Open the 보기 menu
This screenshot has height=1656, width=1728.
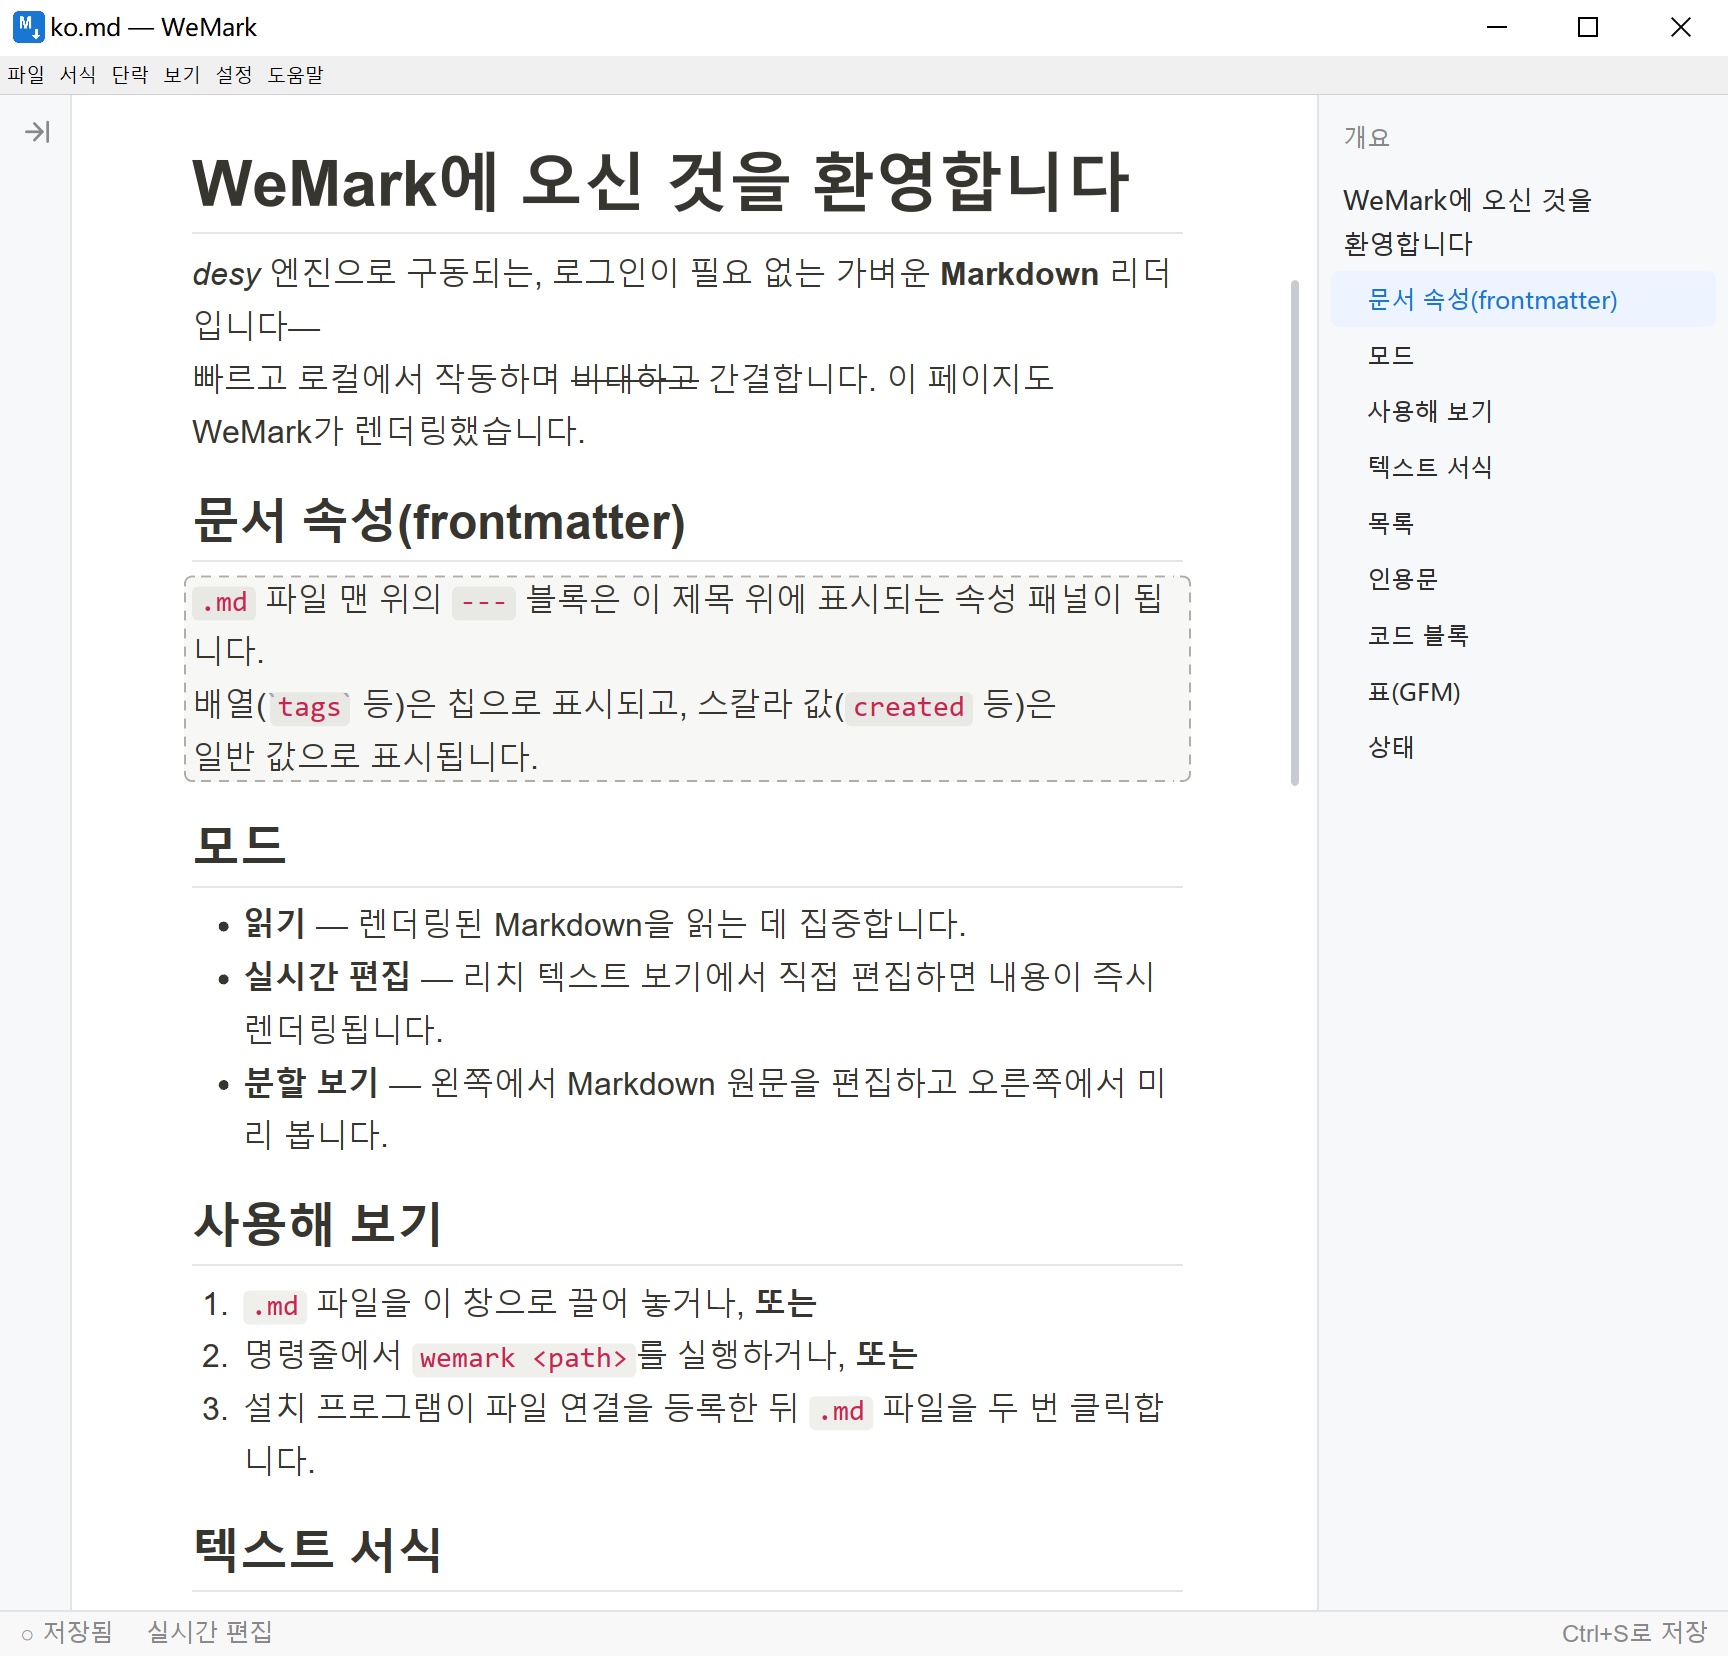(182, 75)
